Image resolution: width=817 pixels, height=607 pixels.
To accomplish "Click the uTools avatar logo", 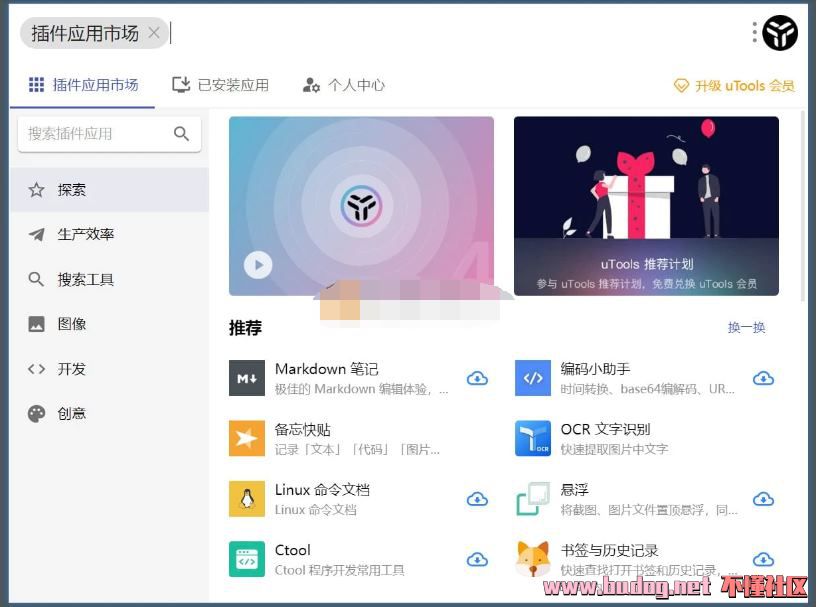I will (780, 33).
